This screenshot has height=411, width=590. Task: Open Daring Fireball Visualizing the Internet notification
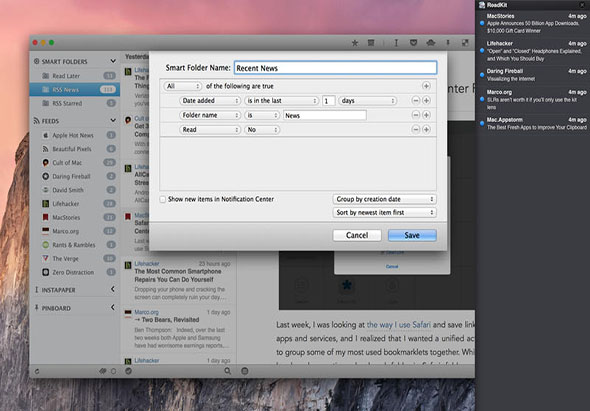pyautogui.click(x=533, y=75)
